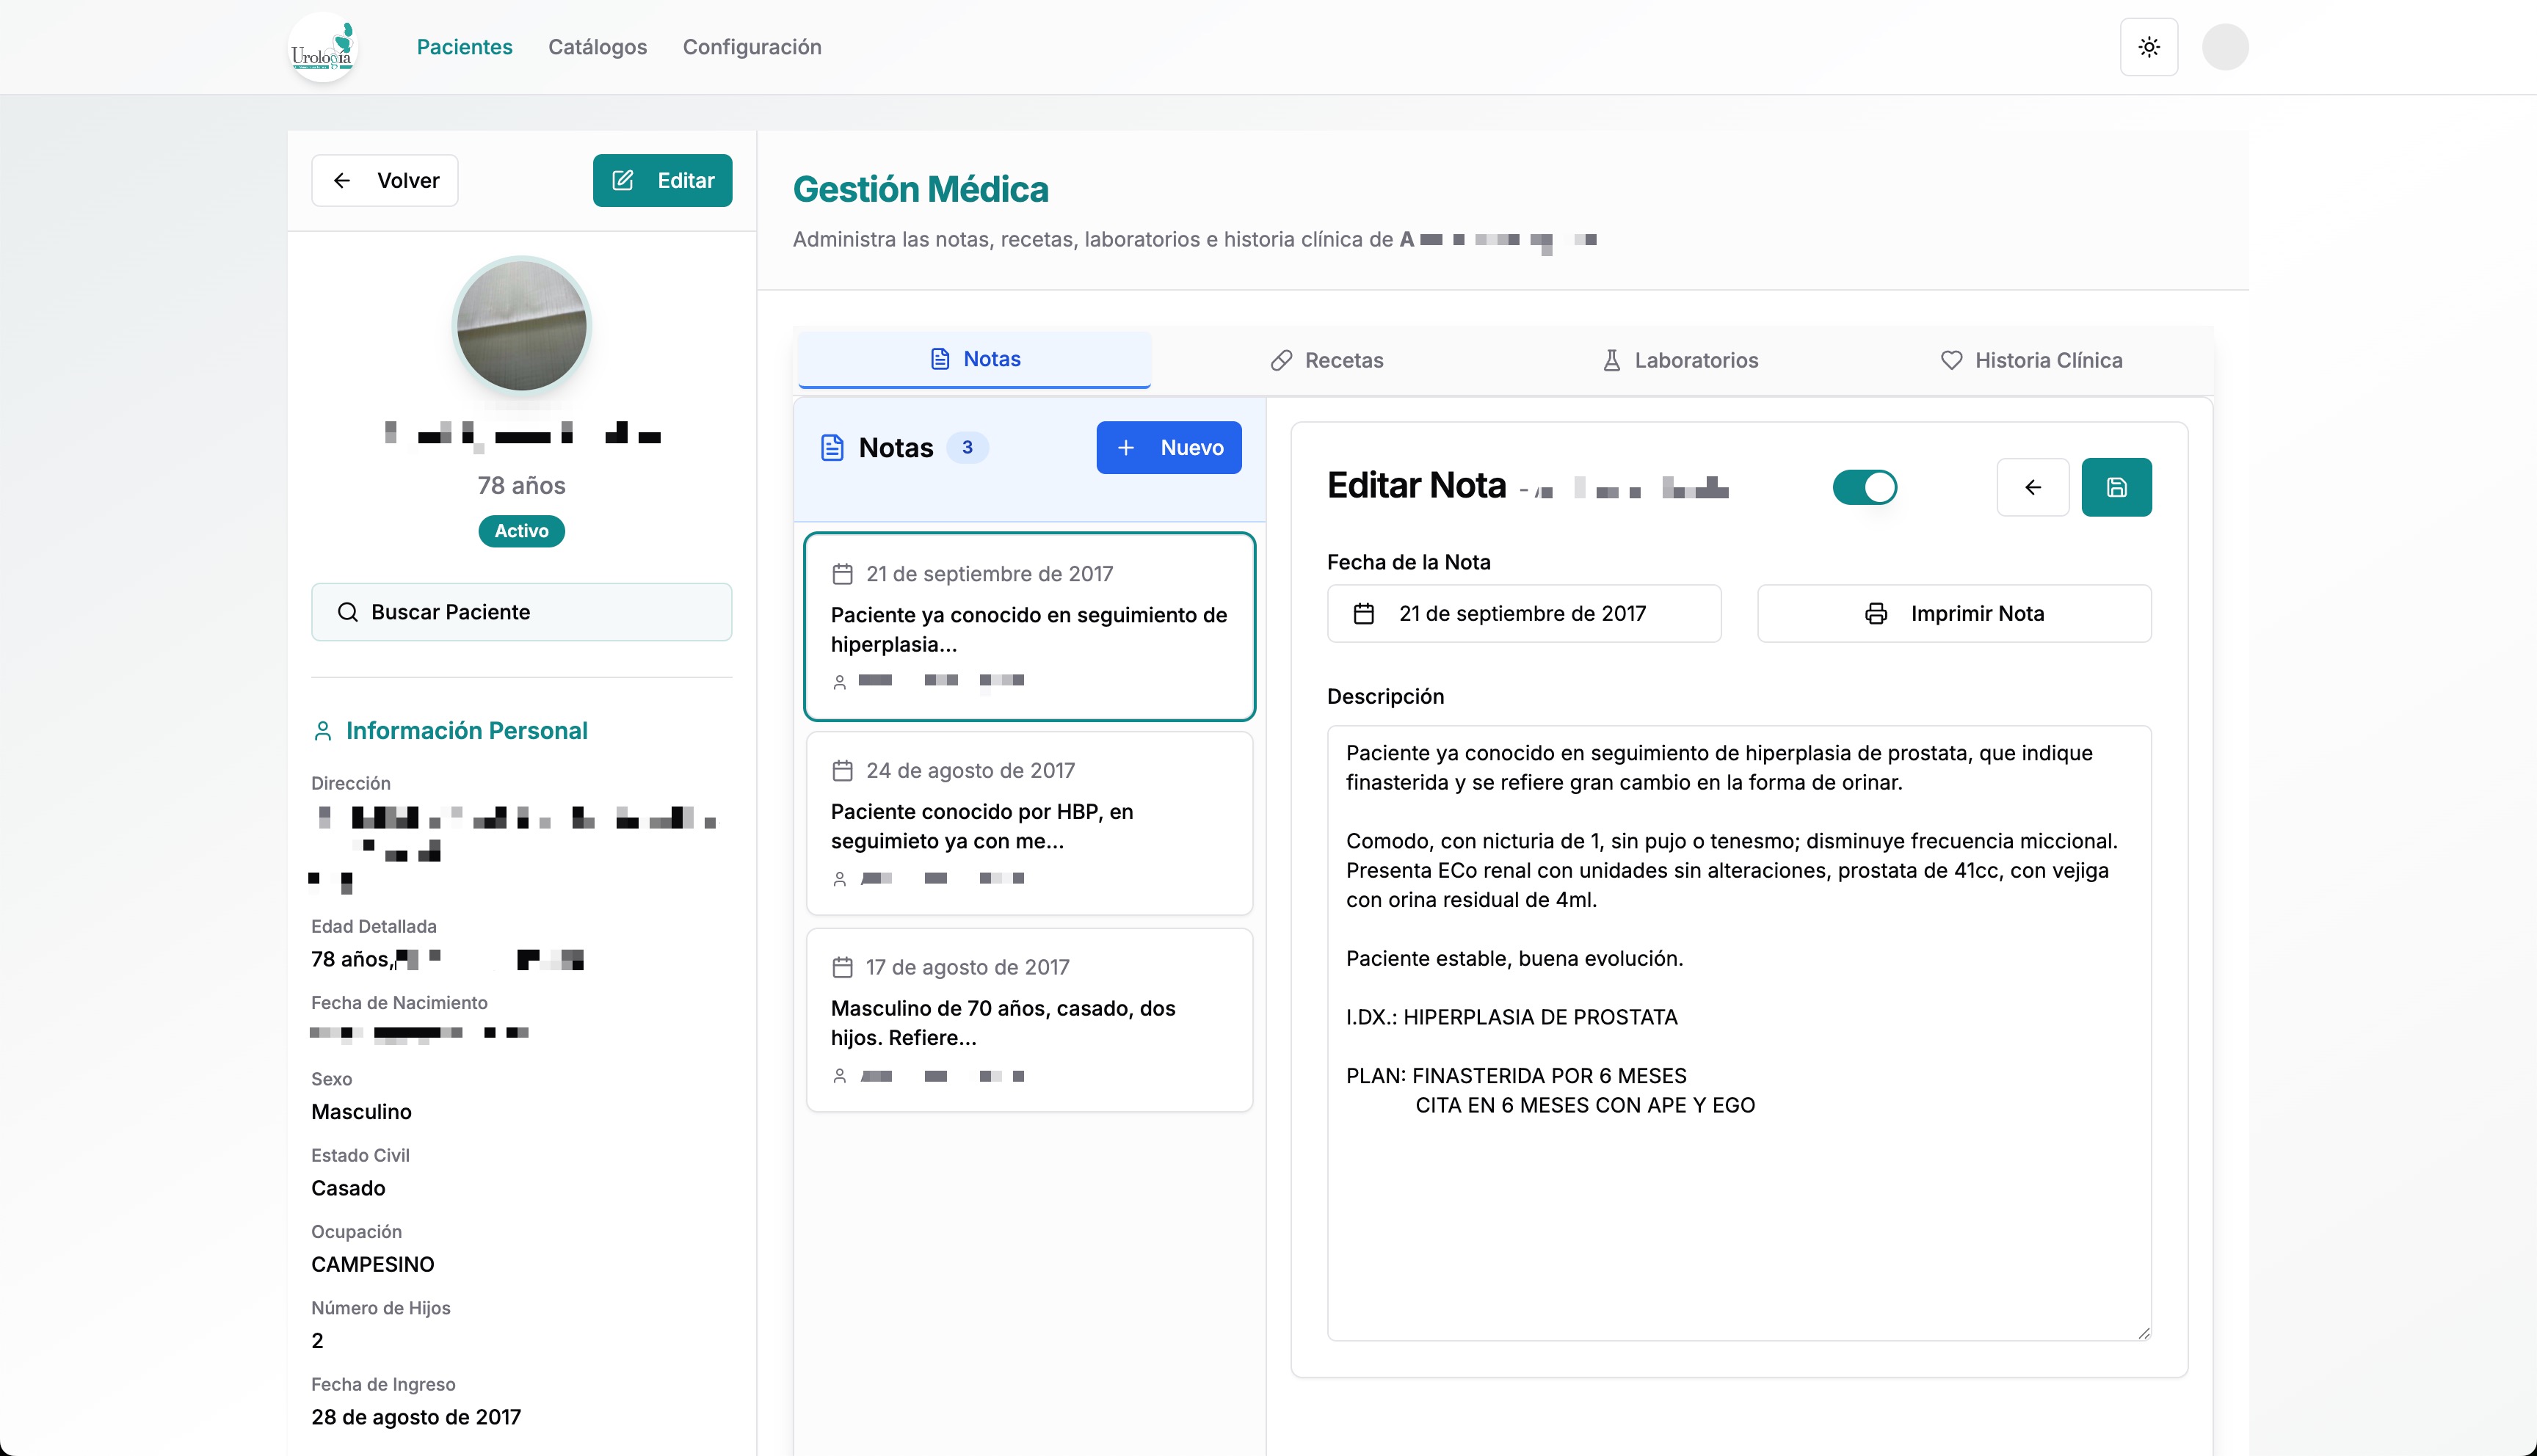
Task: Select the 24 de agosto de 2017 note
Action: pos(1029,822)
